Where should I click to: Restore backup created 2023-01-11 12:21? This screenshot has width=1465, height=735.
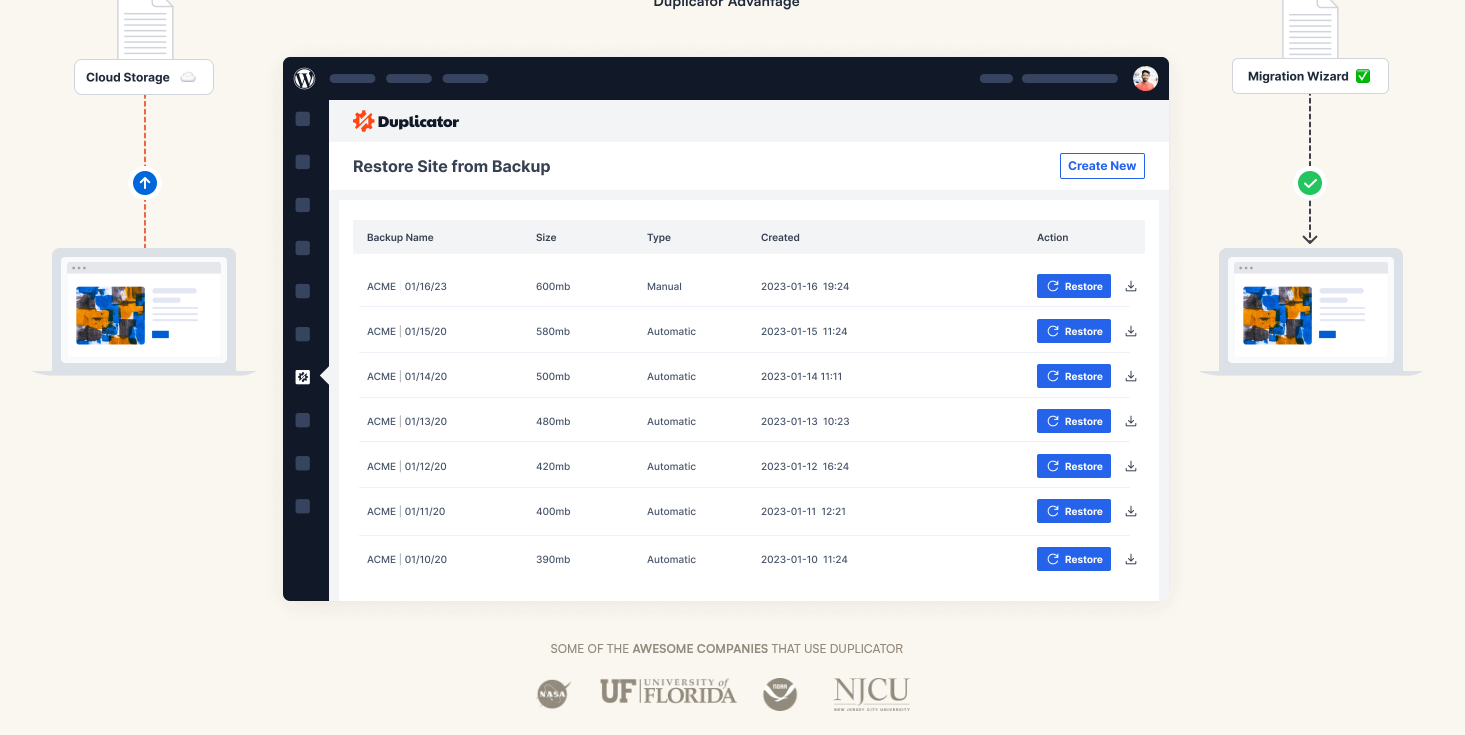point(1073,511)
